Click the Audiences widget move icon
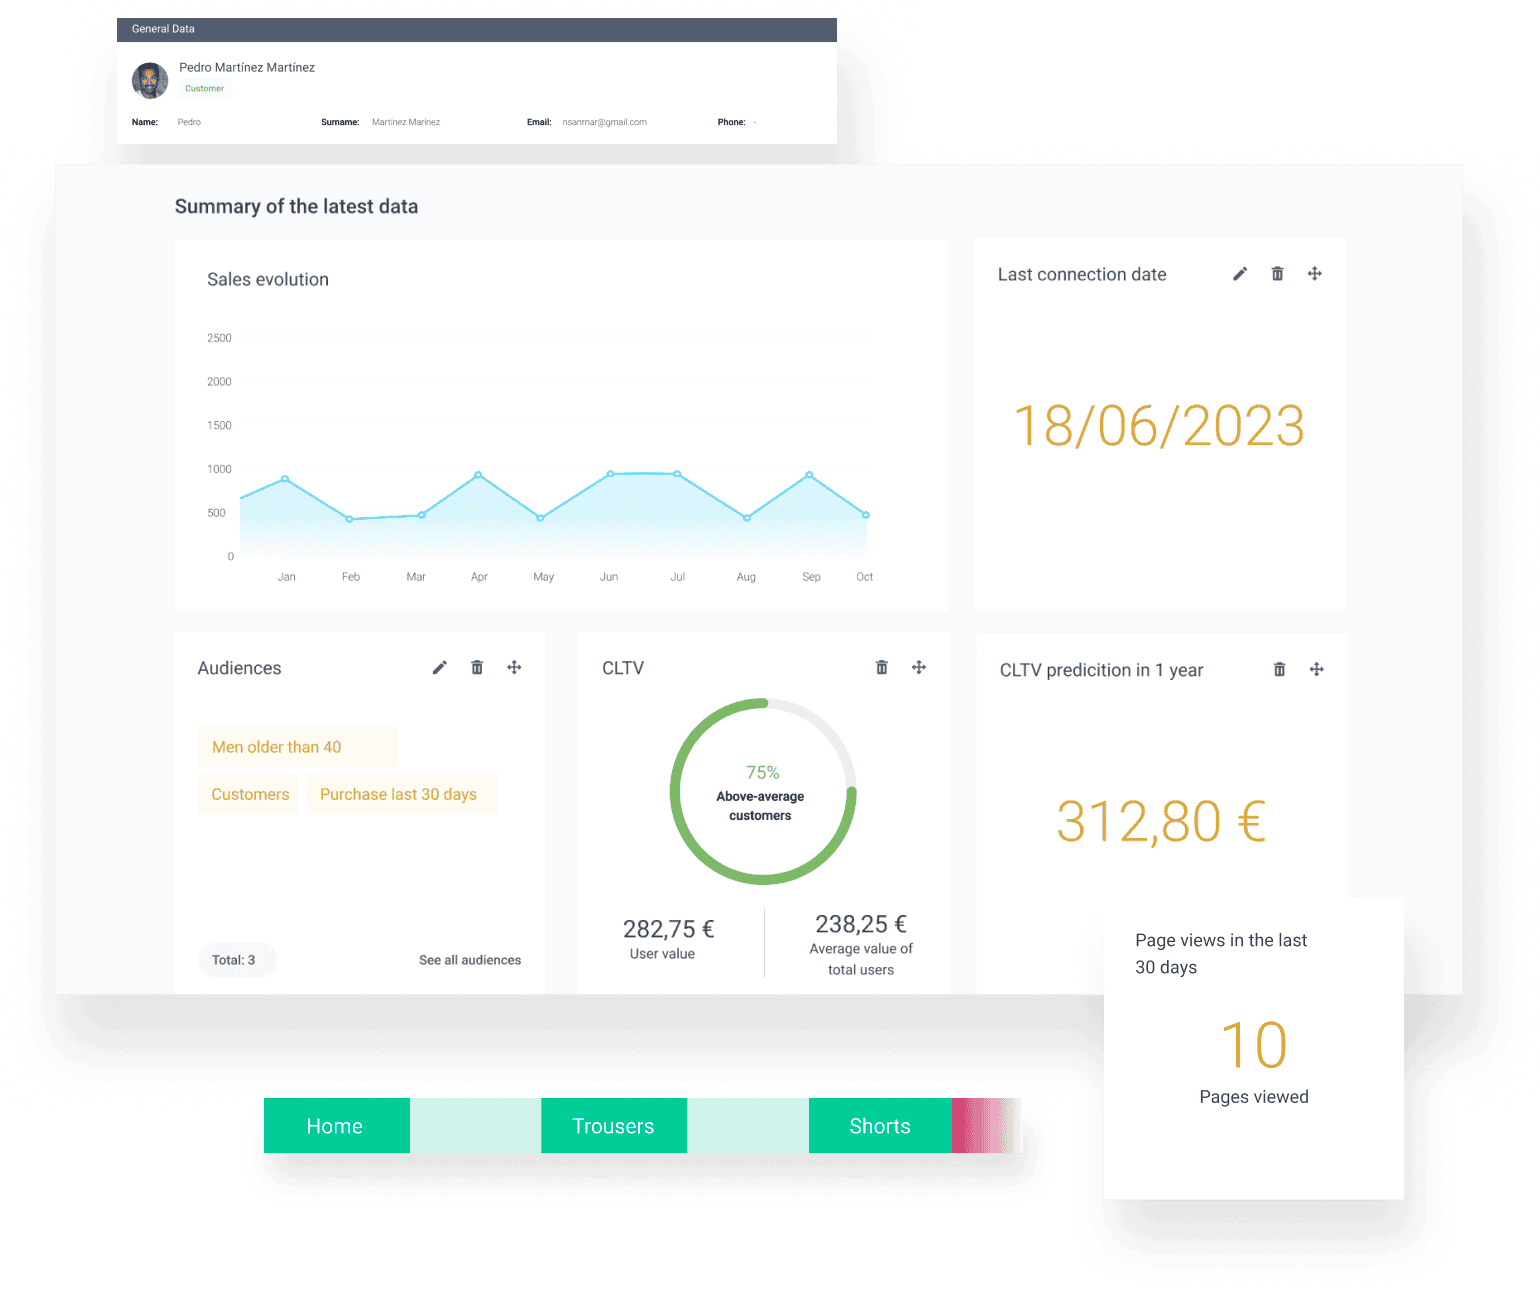Viewport: 1540px width, 1299px height. pos(514,667)
